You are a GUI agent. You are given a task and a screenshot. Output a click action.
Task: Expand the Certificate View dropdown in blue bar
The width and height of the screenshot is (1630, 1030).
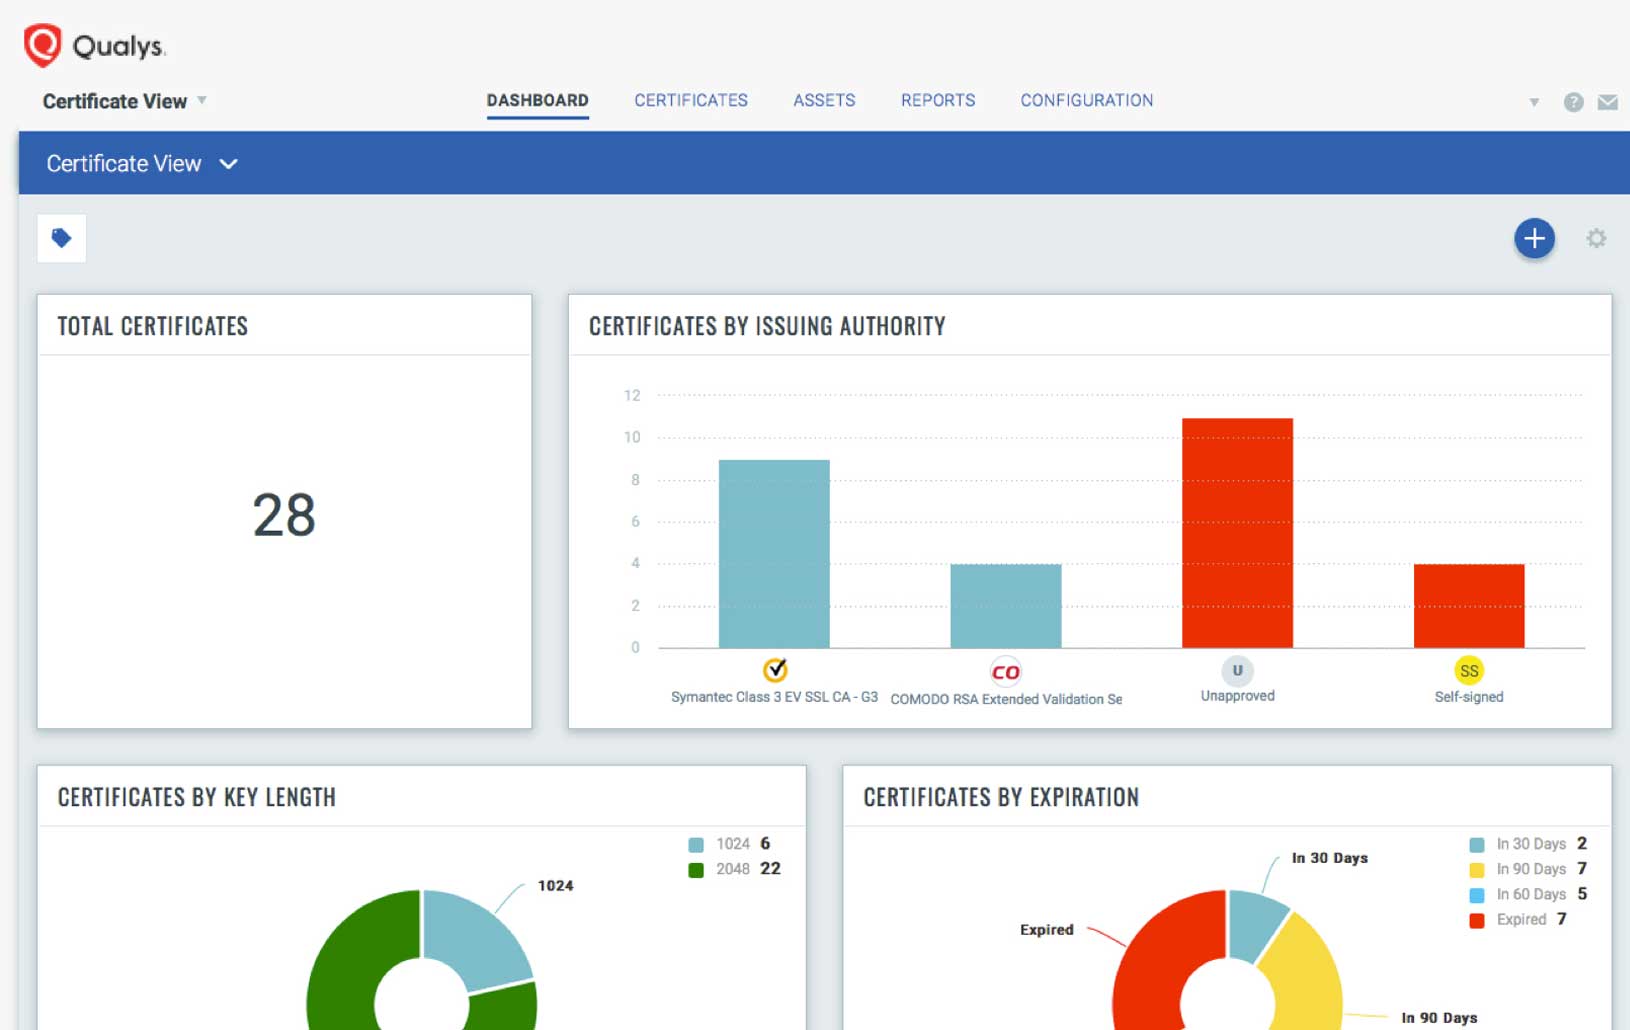[228, 163]
